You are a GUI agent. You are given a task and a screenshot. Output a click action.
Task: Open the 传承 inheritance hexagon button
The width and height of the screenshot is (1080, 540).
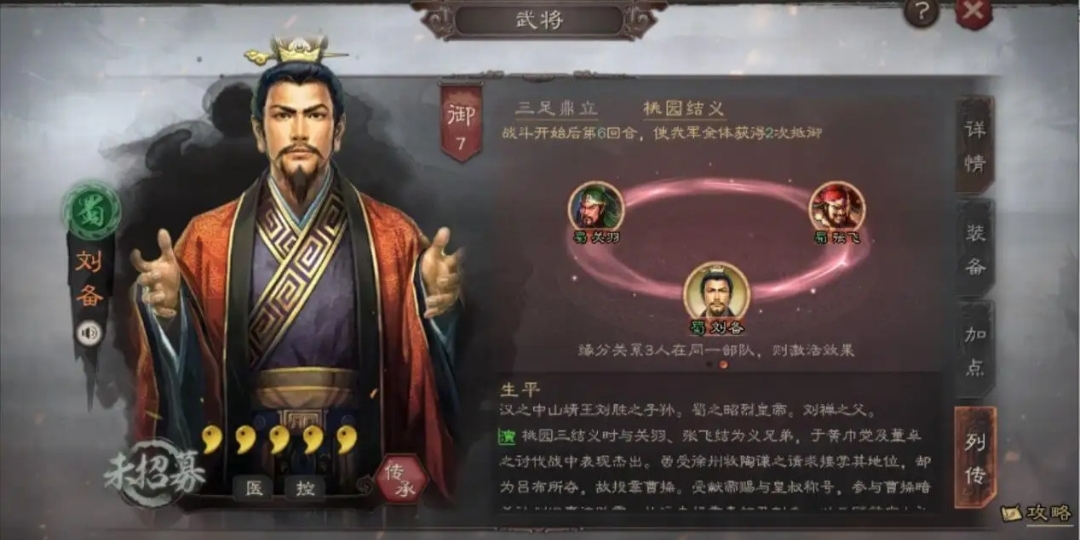click(x=402, y=479)
